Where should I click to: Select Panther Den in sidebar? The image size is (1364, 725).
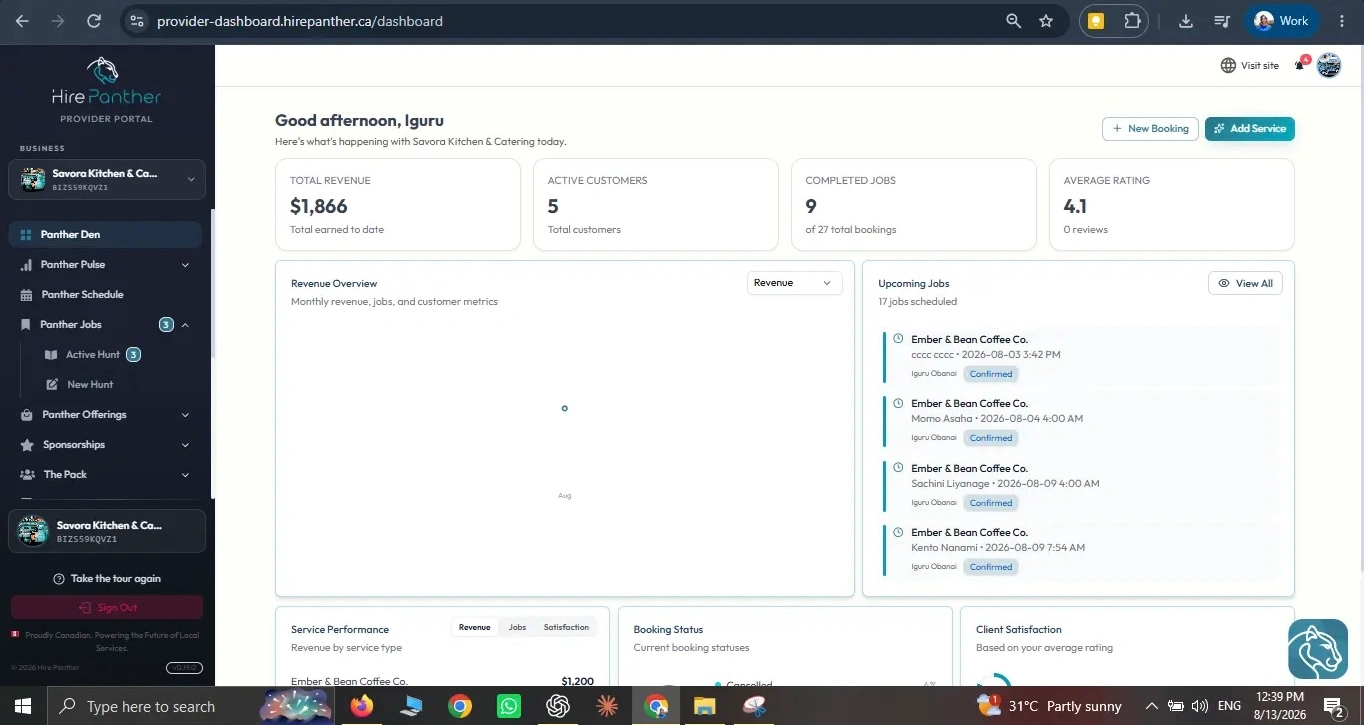(105, 234)
